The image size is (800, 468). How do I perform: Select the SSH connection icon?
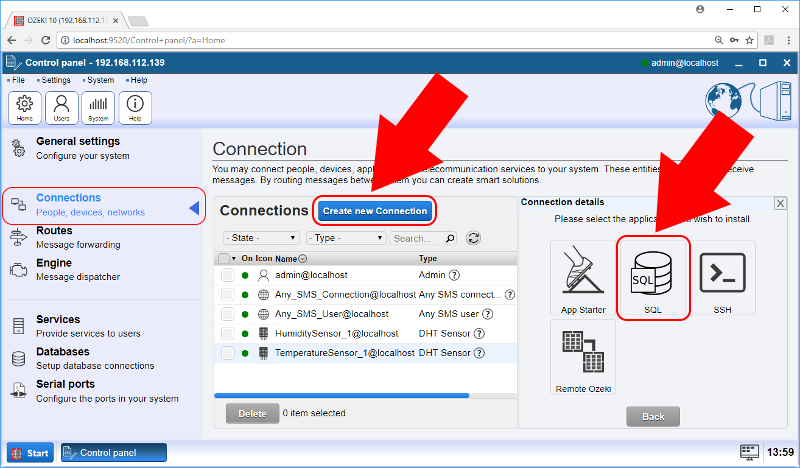point(722,277)
